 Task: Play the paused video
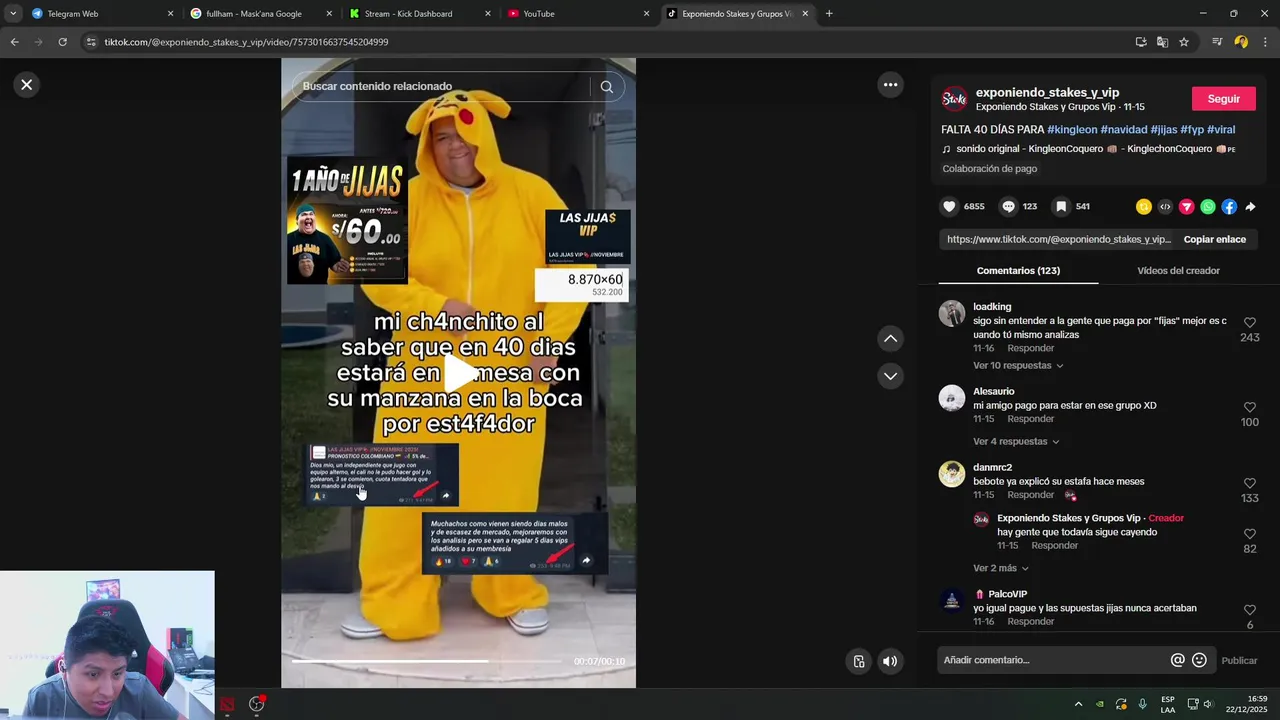[459, 373]
